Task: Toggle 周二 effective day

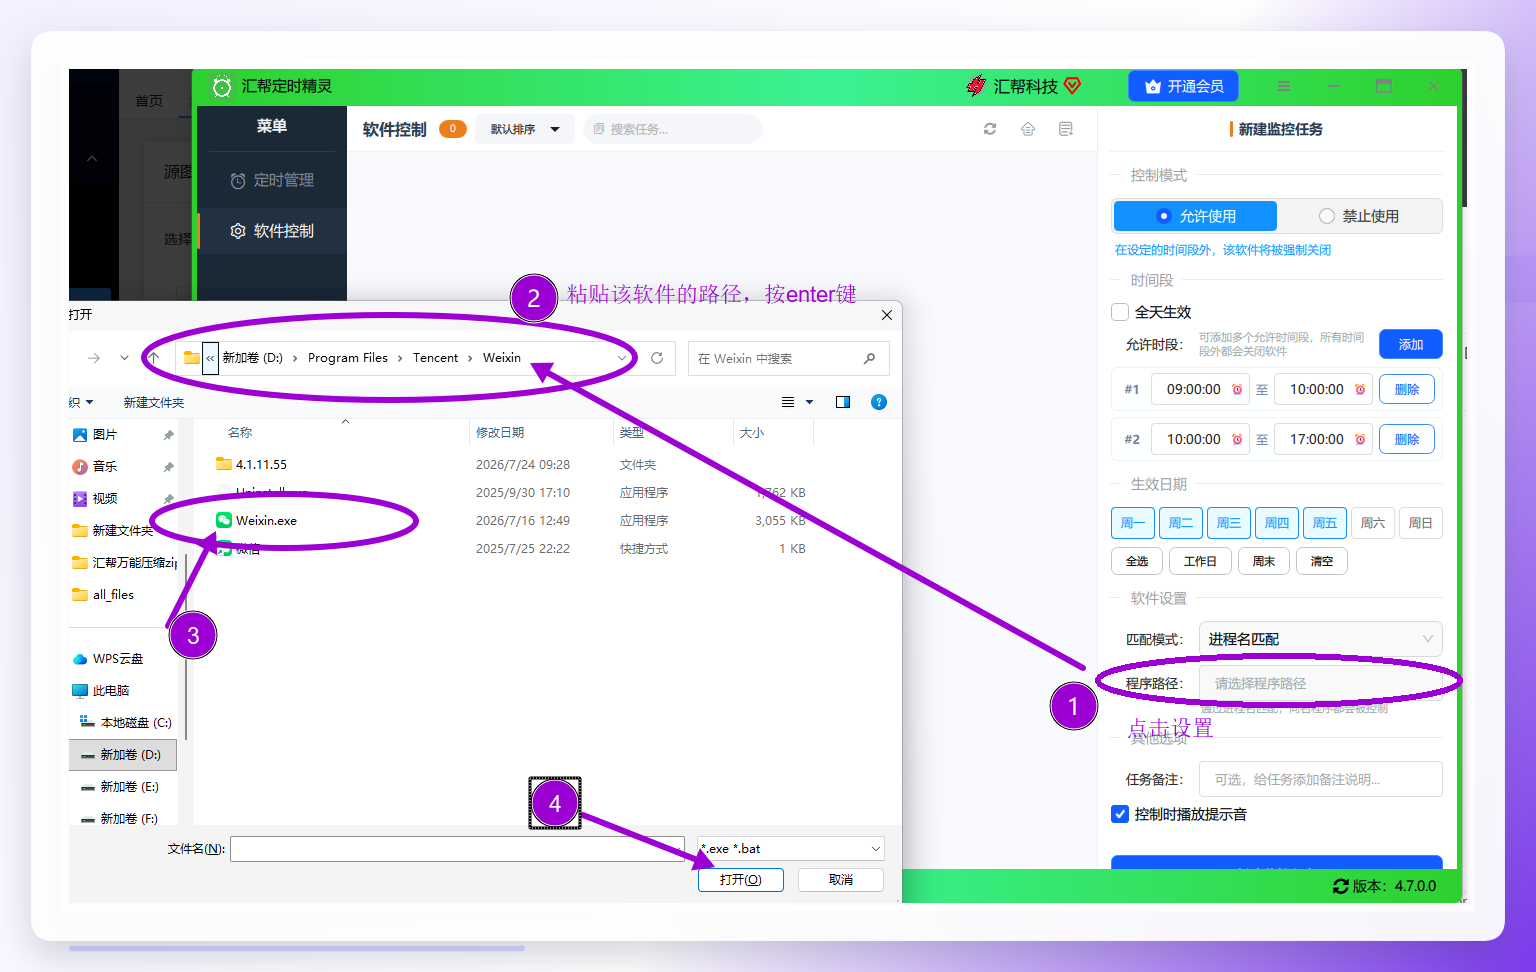Action: pos(1181,523)
